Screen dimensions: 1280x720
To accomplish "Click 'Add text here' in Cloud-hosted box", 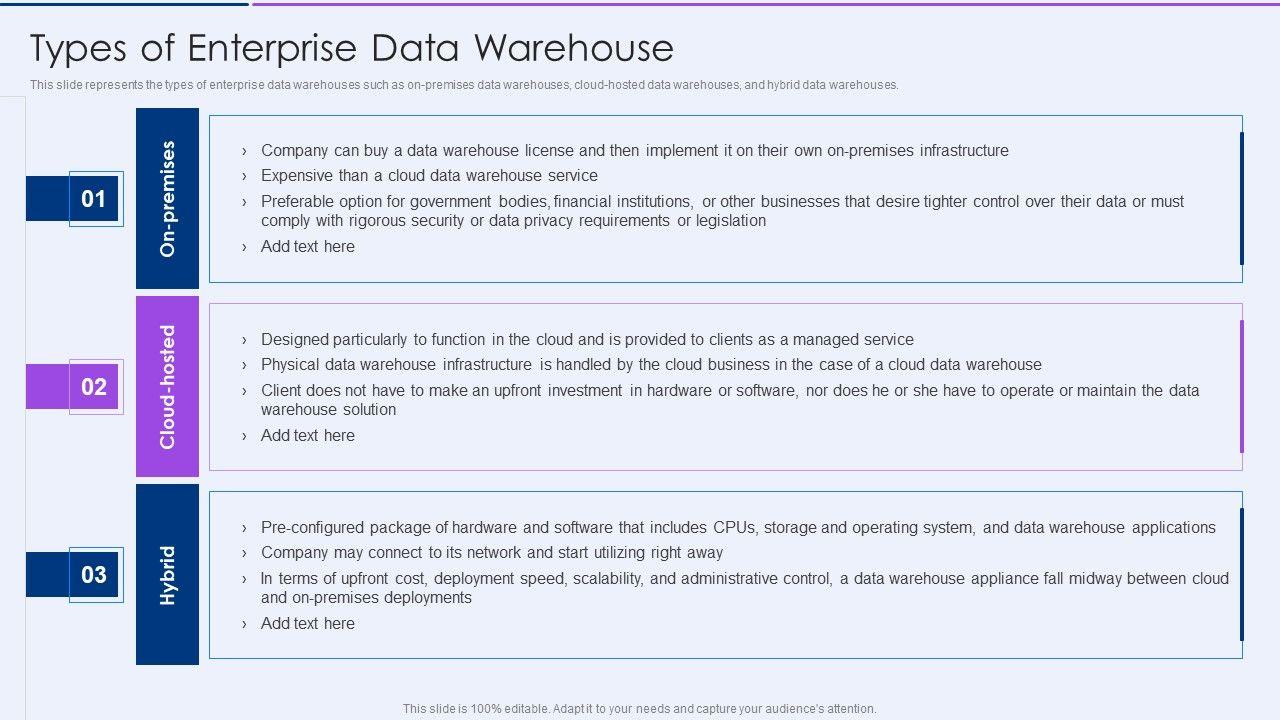I will click(307, 436).
